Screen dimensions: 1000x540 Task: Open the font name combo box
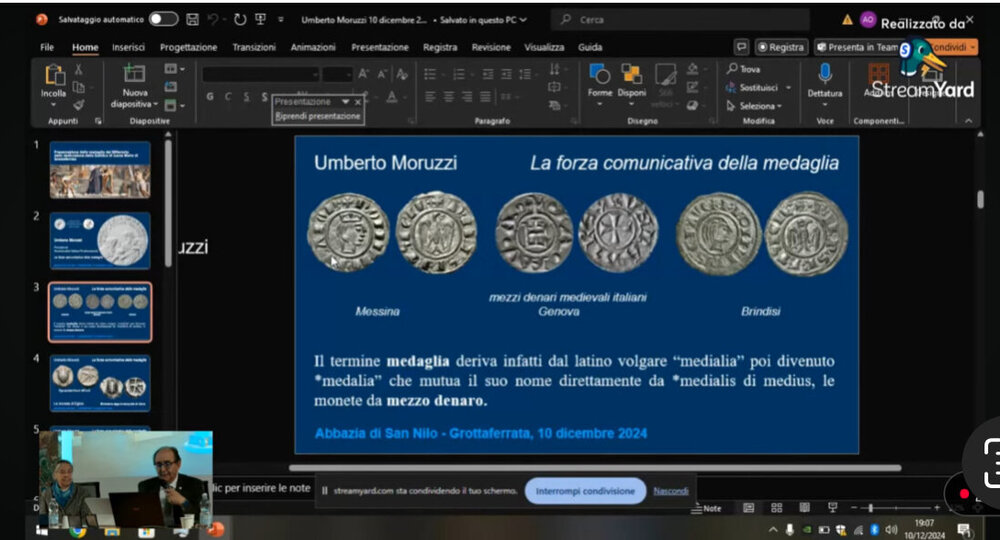click(260, 74)
